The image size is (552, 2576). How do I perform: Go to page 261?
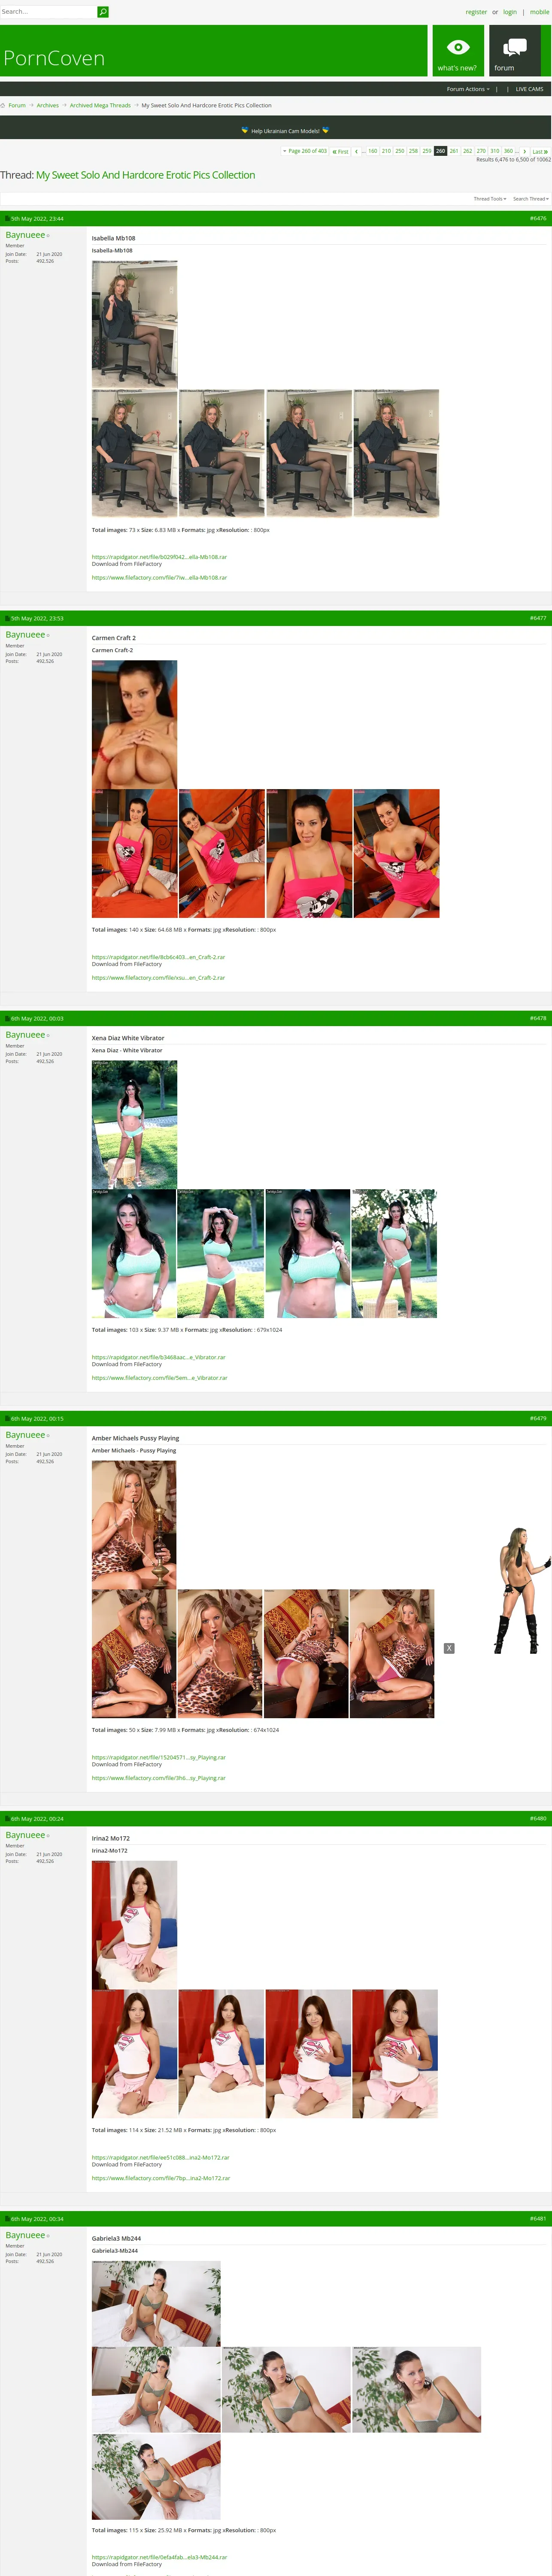point(454,151)
